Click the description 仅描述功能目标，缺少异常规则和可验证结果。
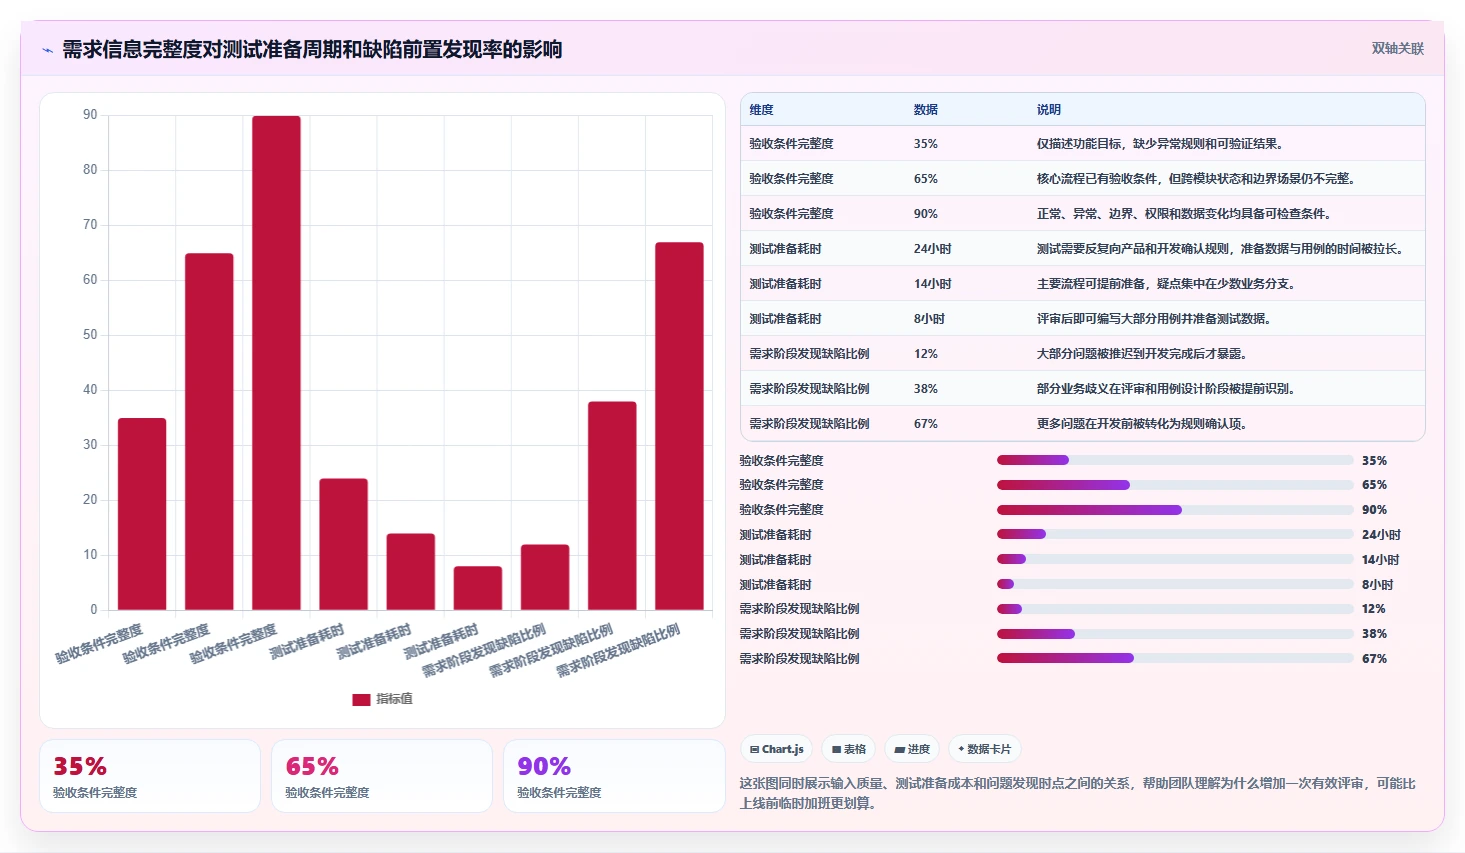 click(1160, 144)
